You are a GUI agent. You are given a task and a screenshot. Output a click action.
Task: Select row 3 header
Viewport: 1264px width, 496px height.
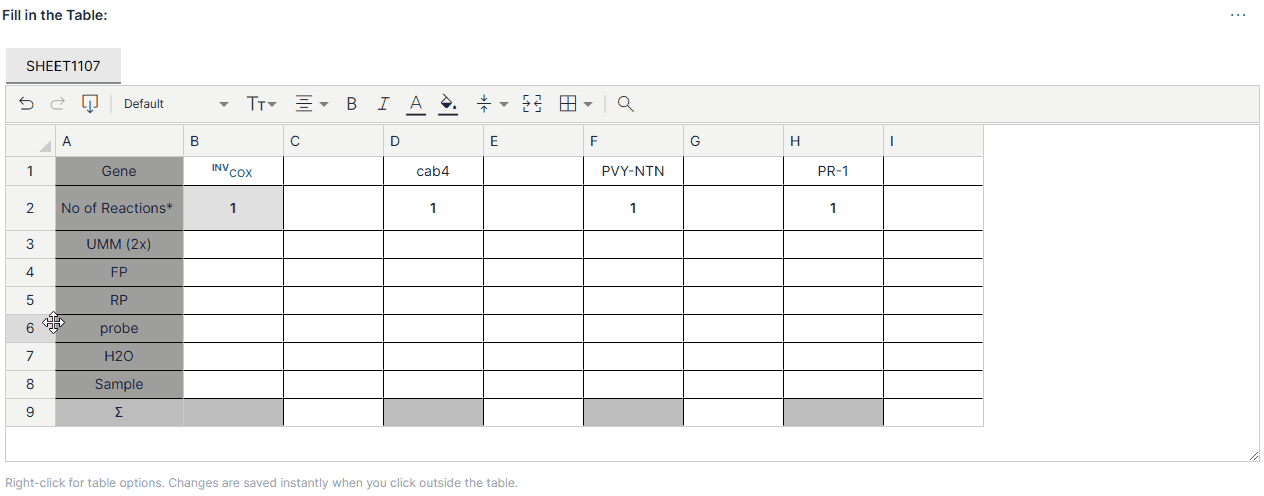tap(30, 244)
